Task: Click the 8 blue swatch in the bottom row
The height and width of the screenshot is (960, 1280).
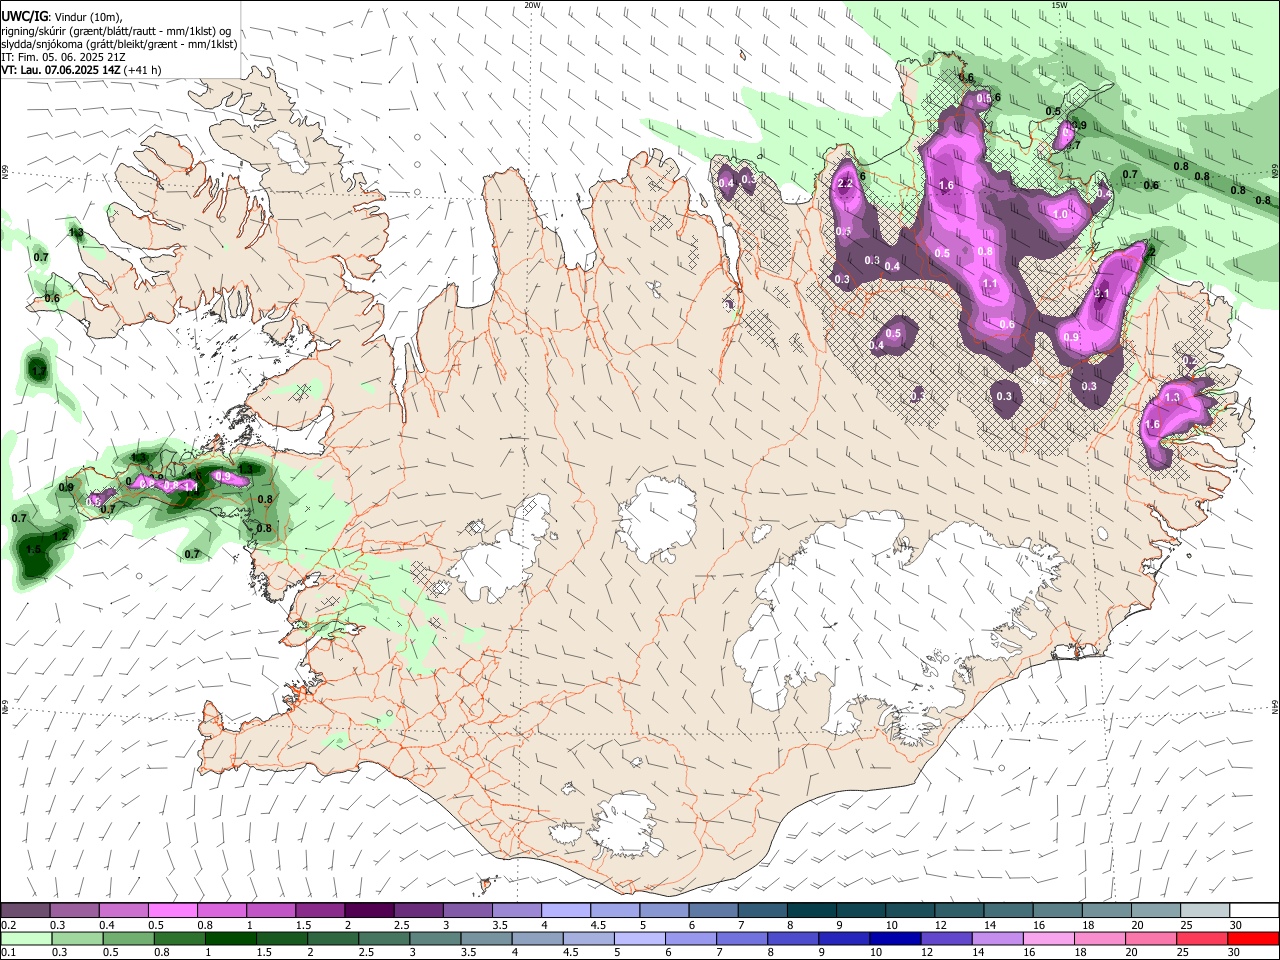Action: pos(794,938)
